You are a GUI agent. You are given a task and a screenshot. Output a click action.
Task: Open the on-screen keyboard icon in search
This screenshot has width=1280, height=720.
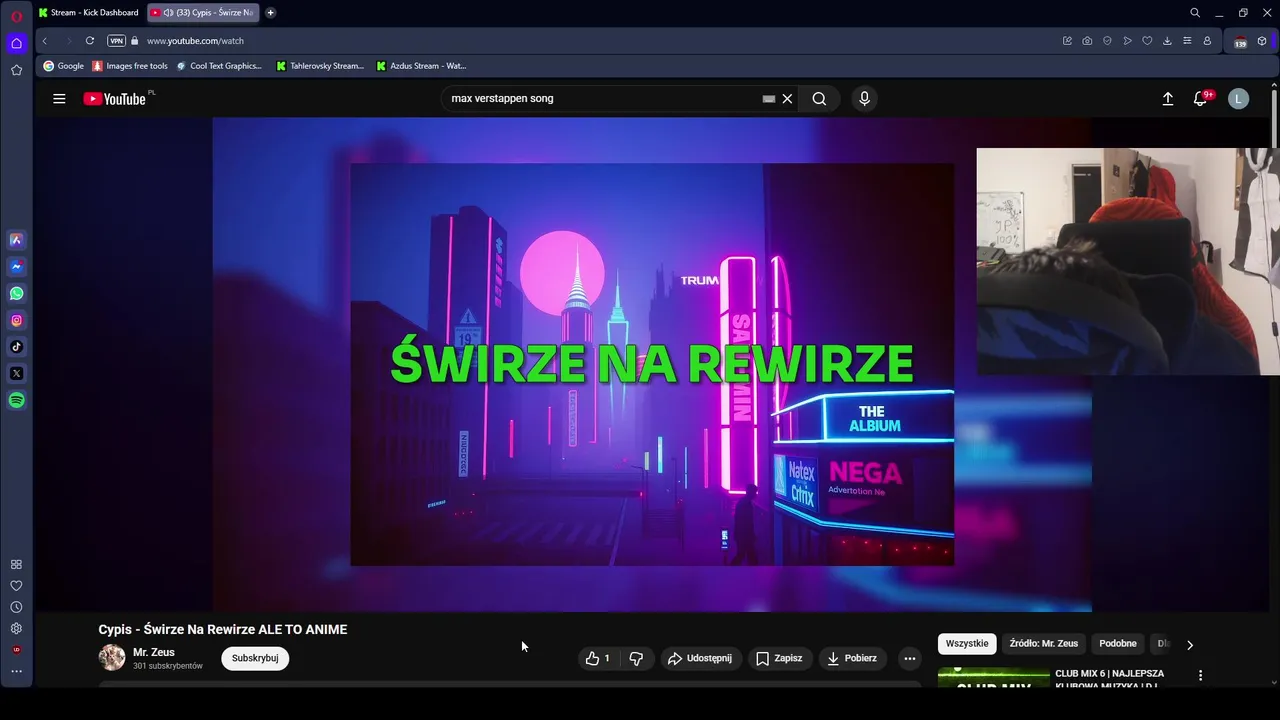click(x=769, y=99)
